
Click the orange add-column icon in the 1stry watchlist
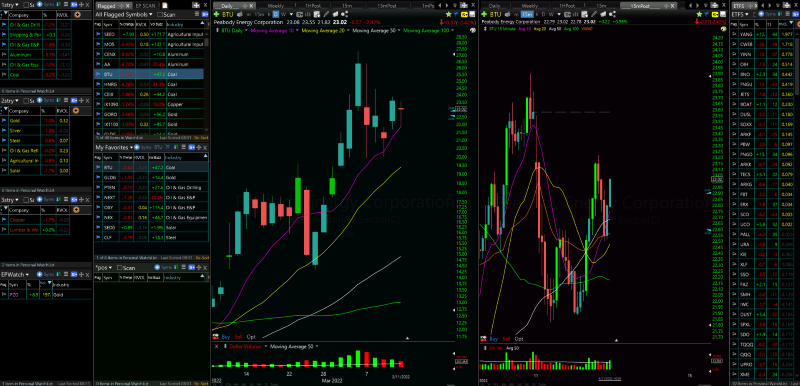click(x=77, y=15)
